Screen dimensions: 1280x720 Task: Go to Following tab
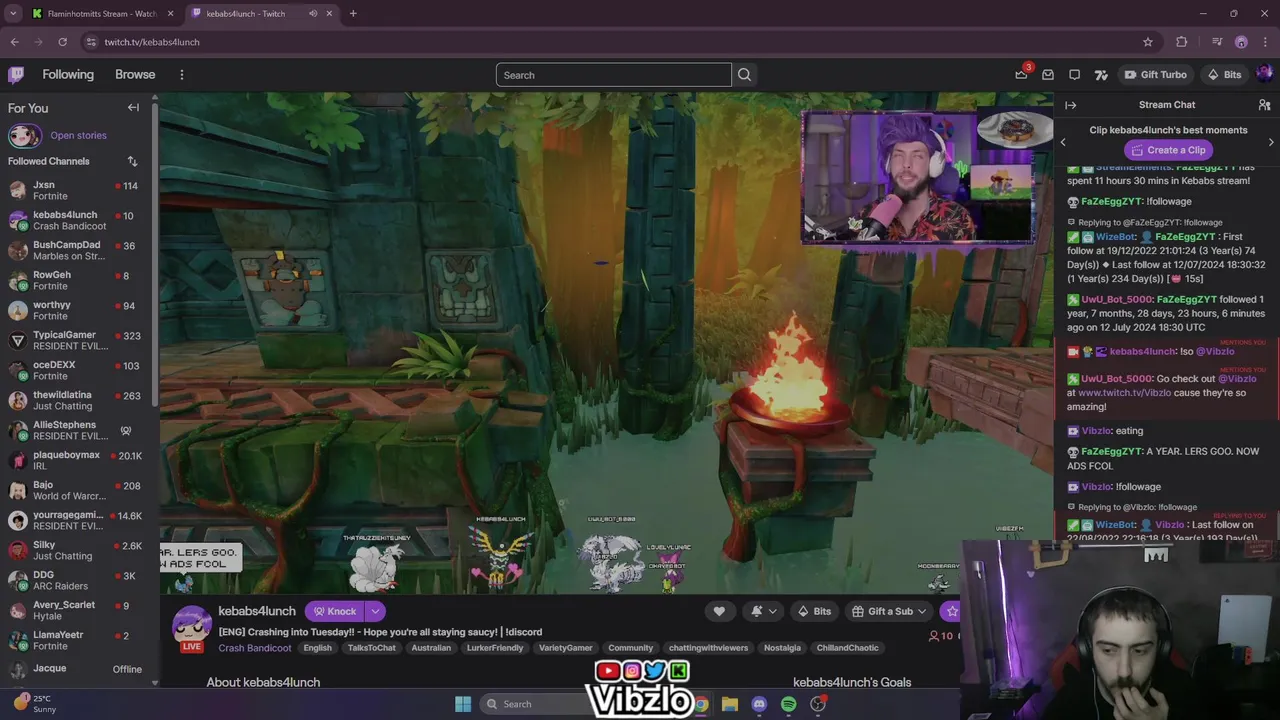coord(68,75)
